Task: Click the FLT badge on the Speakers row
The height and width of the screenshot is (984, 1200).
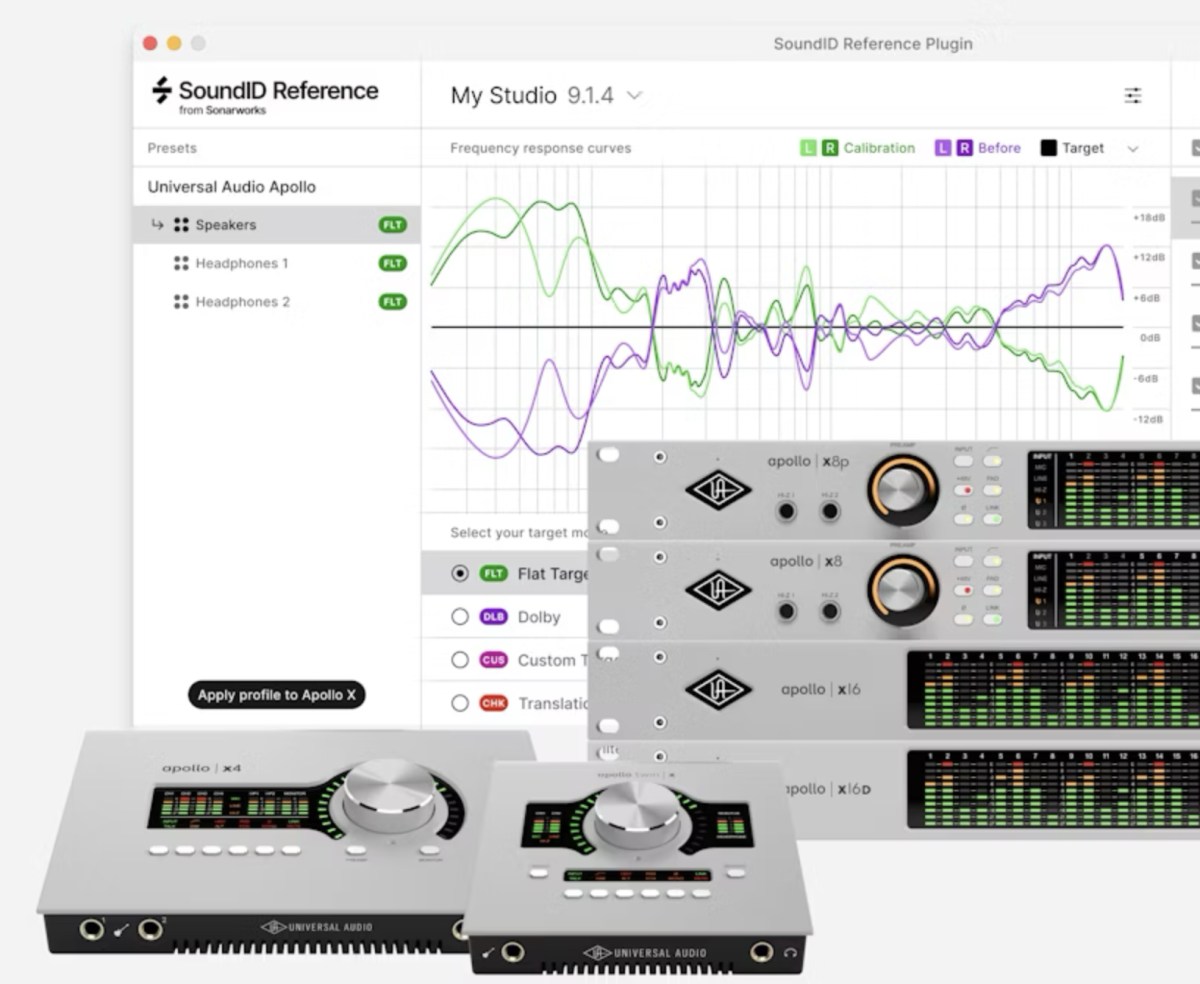Action: click(393, 225)
